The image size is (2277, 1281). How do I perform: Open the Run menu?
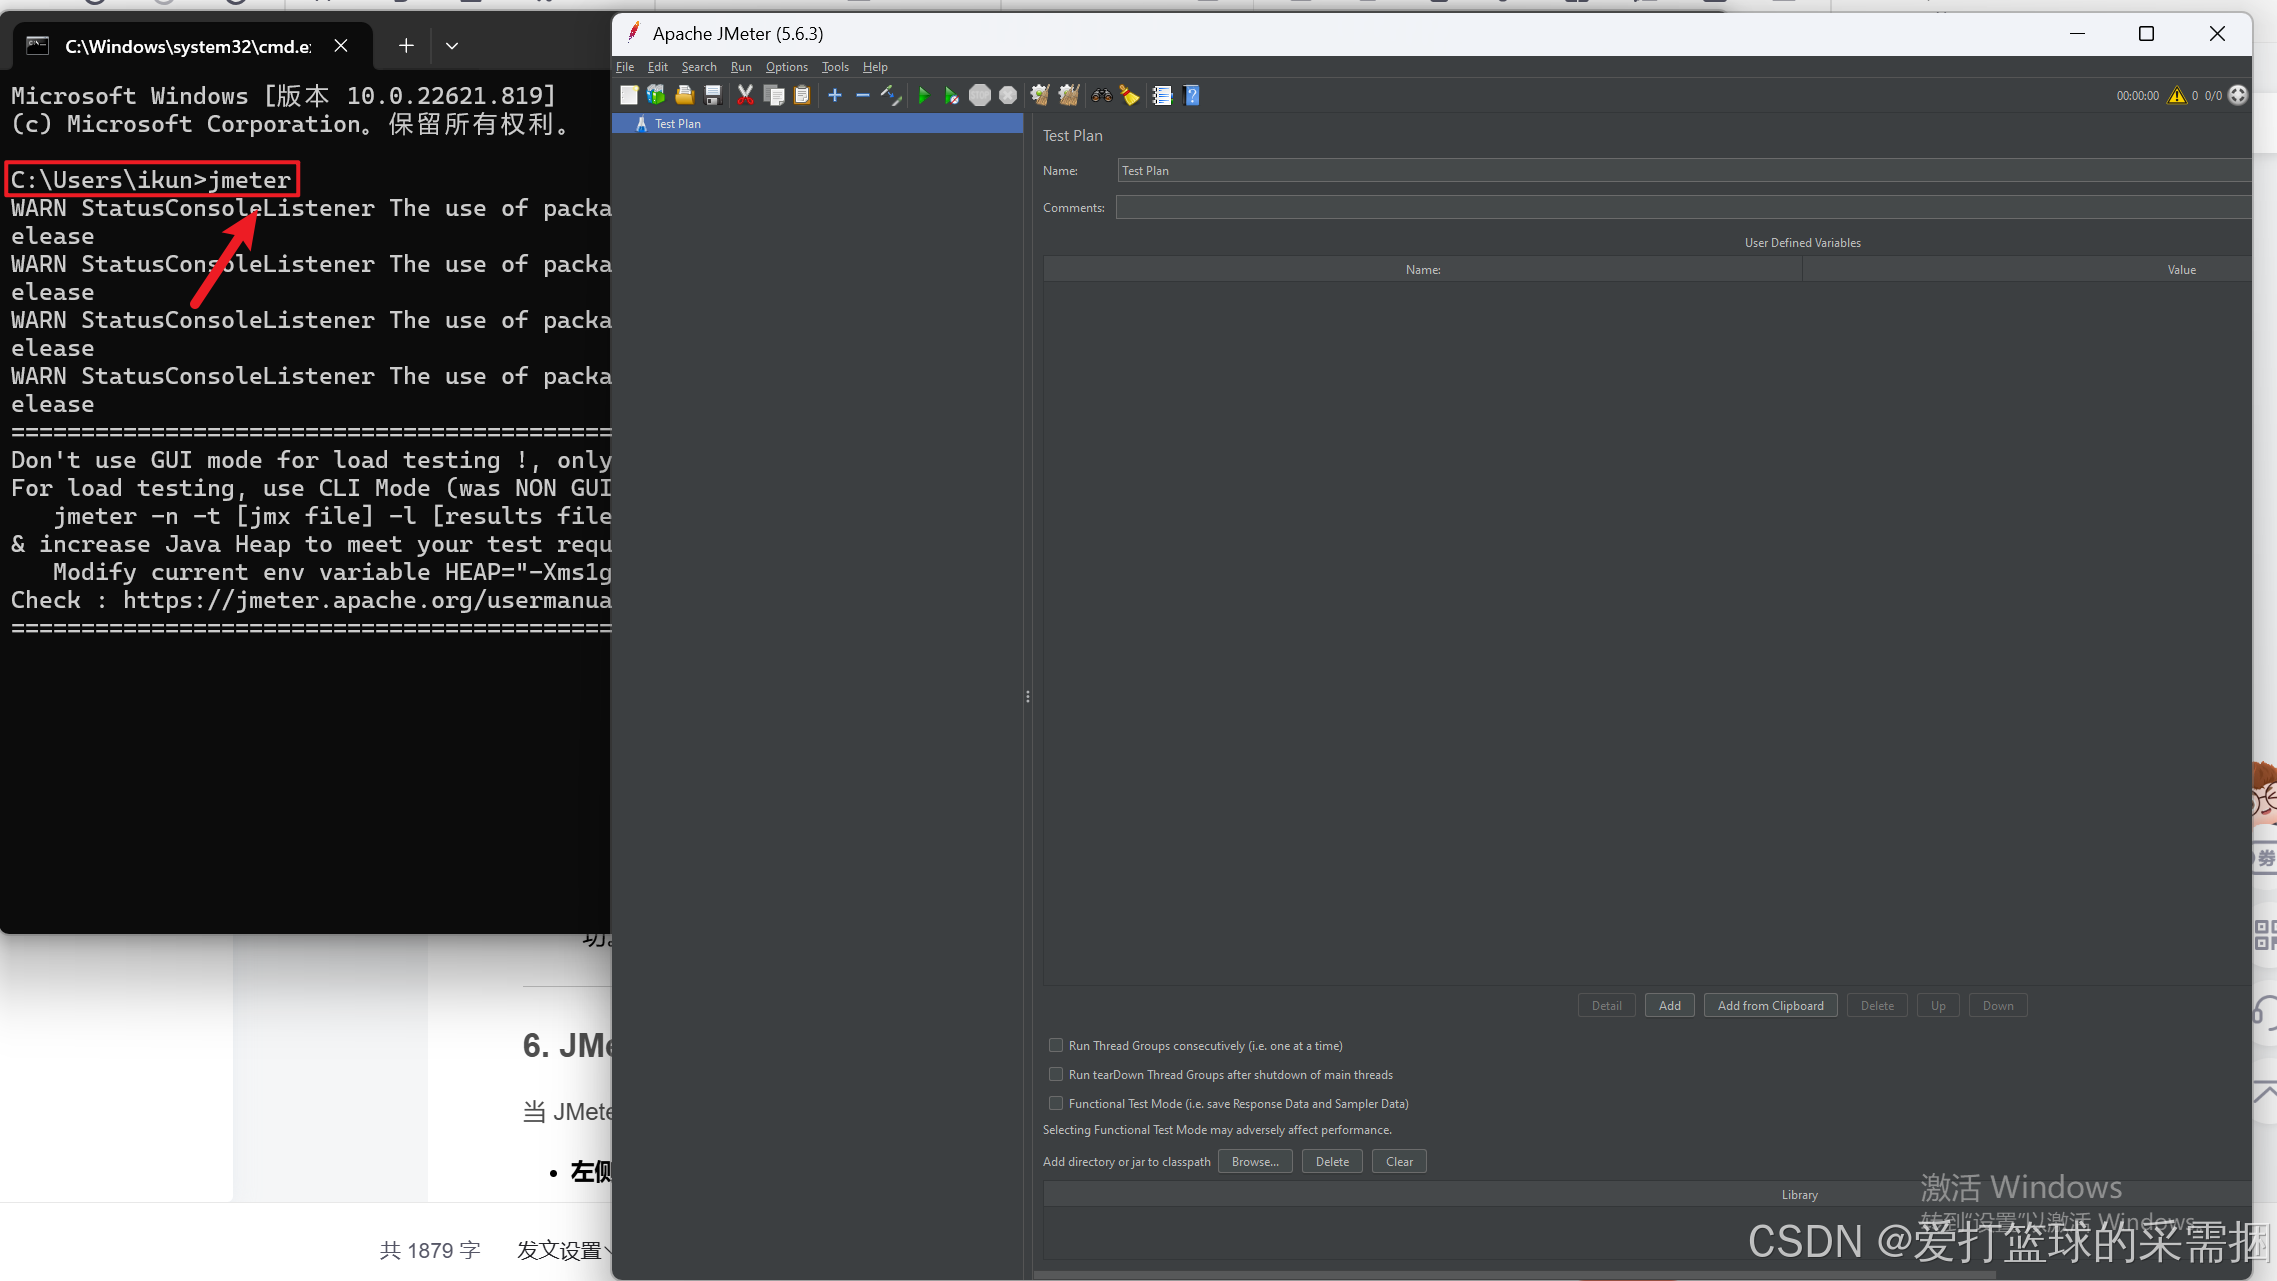[741, 67]
